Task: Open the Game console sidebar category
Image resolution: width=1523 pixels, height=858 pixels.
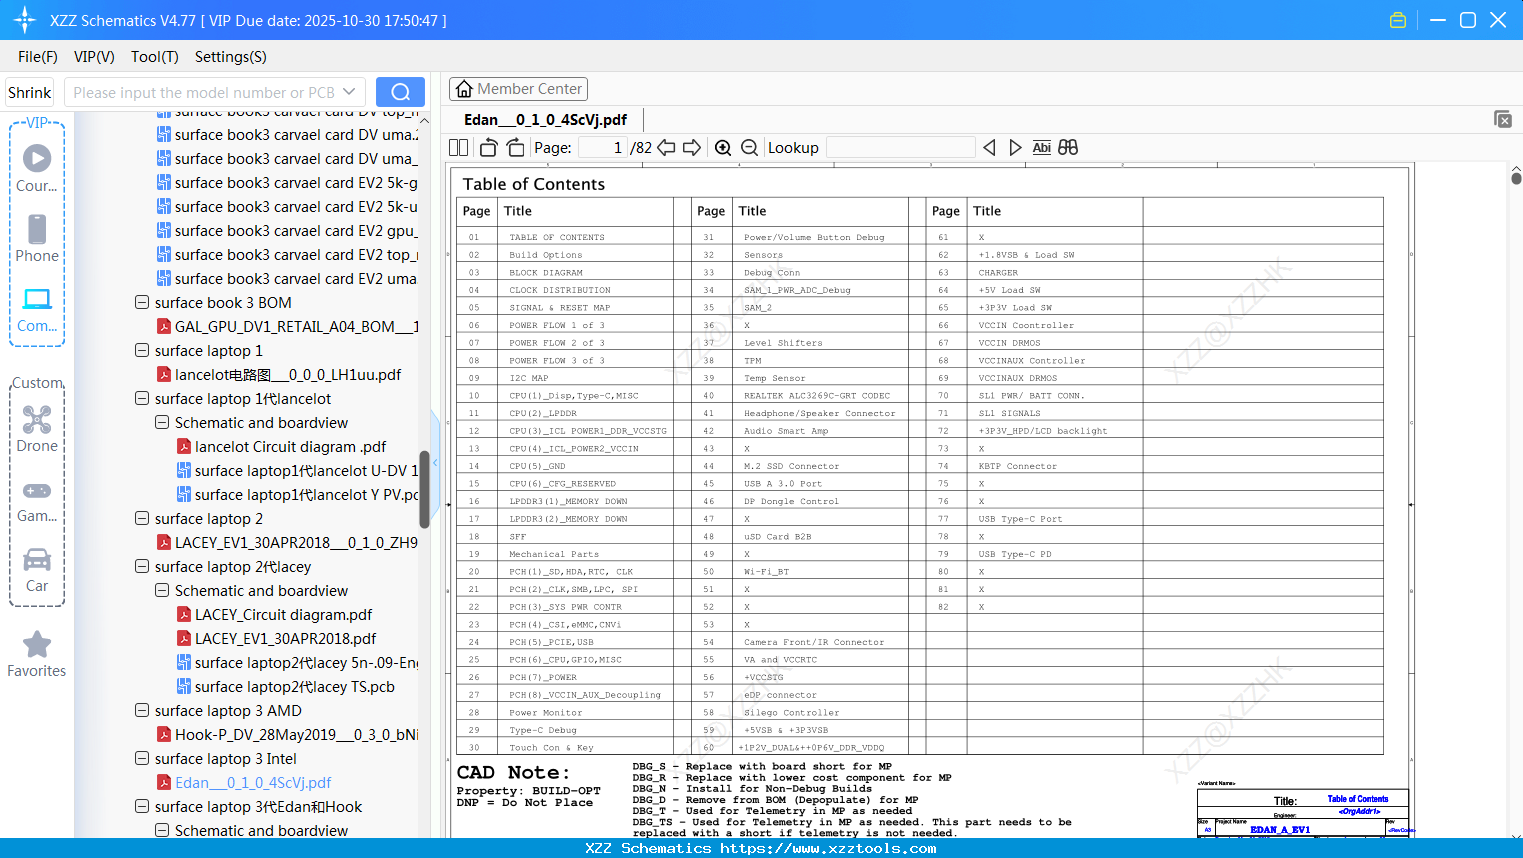Action: [x=37, y=499]
